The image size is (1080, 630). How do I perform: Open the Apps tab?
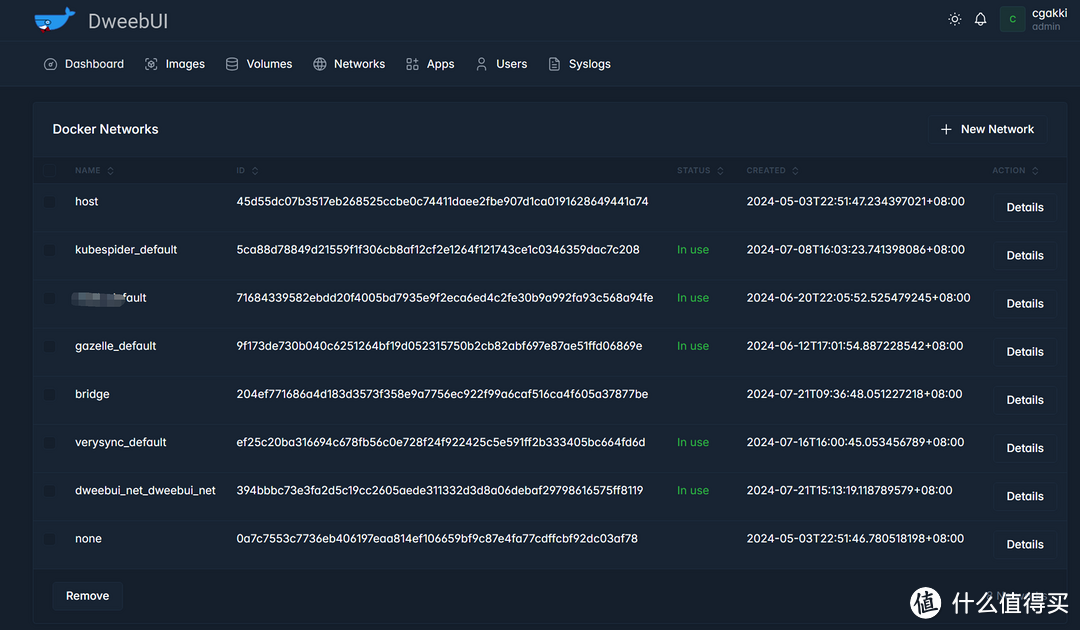[x=430, y=64]
